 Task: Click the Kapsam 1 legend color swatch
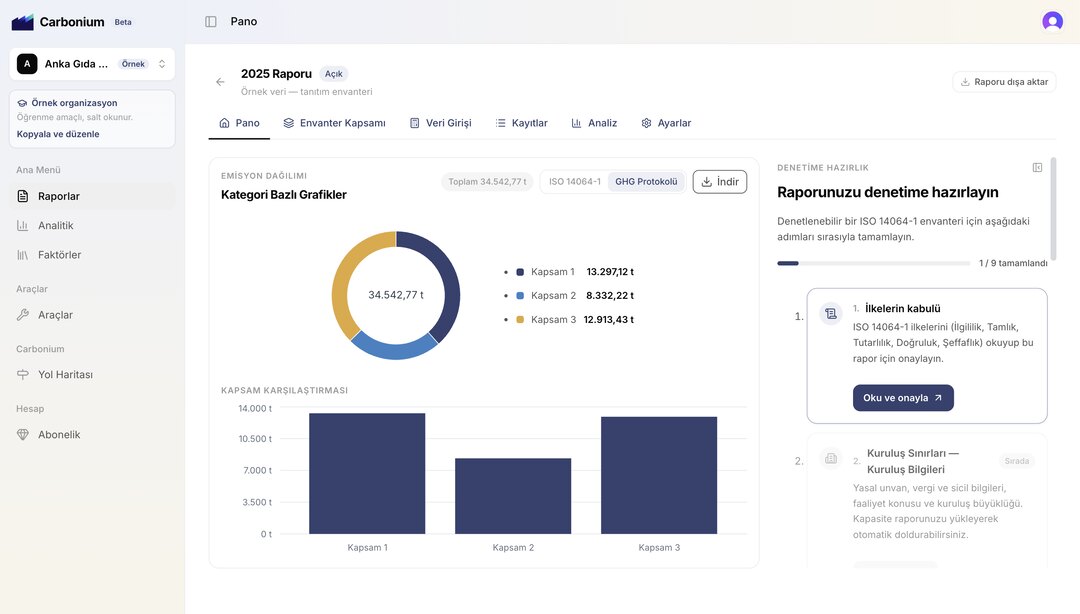pos(520,272)
